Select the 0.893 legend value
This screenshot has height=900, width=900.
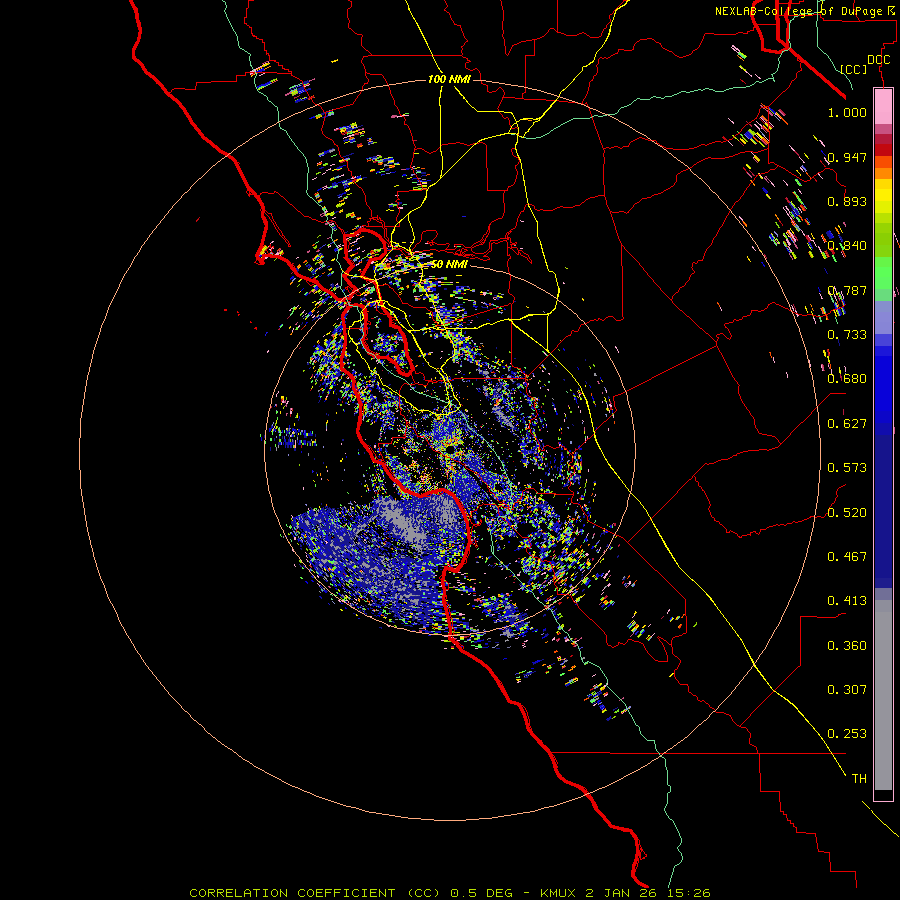(847, 201)
